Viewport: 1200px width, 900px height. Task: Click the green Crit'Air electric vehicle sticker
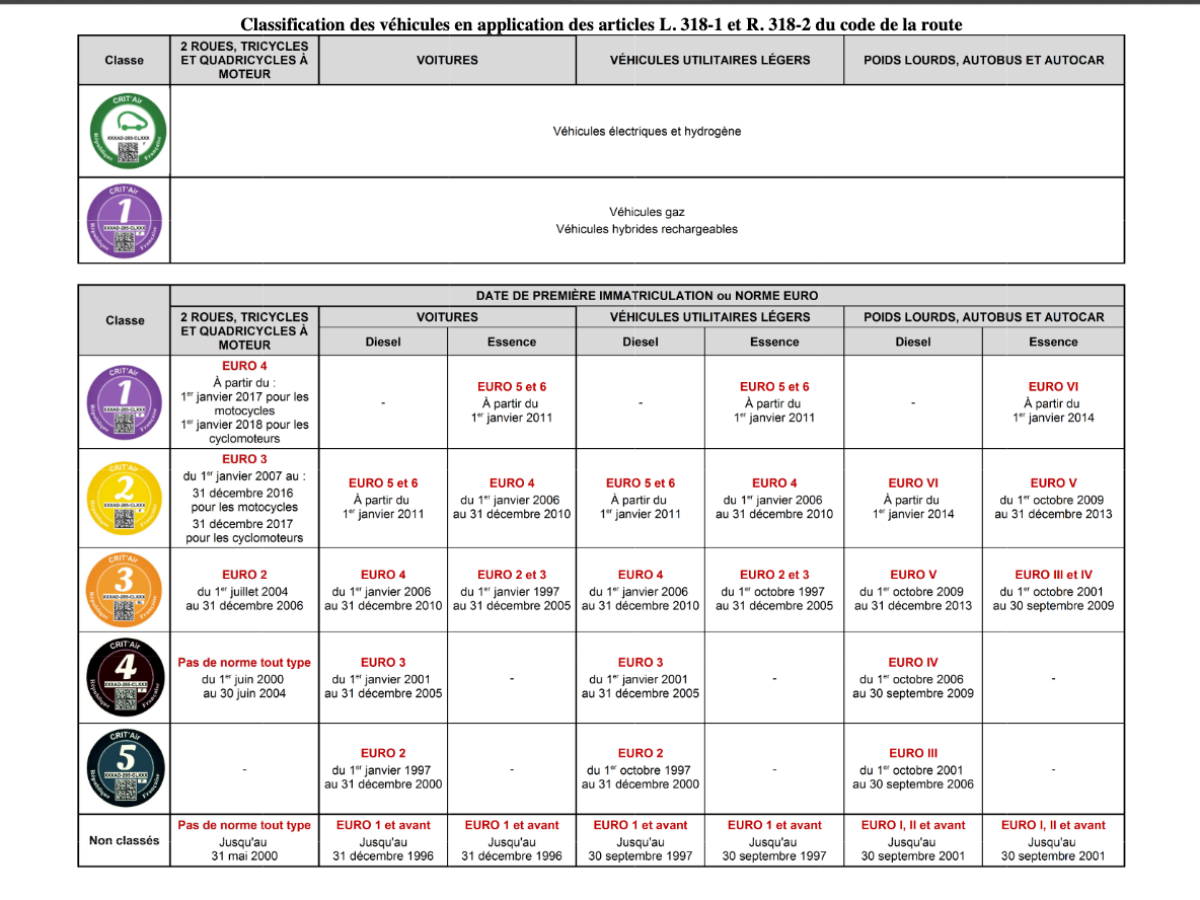pyautogui.click(x=125, y=131)
